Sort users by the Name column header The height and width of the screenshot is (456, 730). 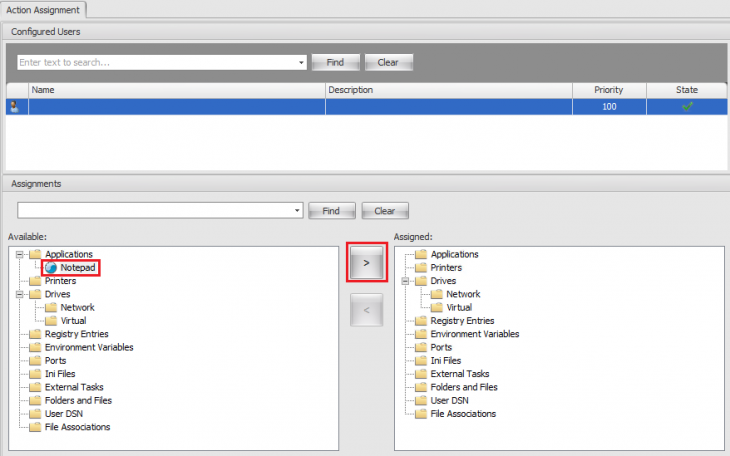pyautogui.click(x=177, y=90)
